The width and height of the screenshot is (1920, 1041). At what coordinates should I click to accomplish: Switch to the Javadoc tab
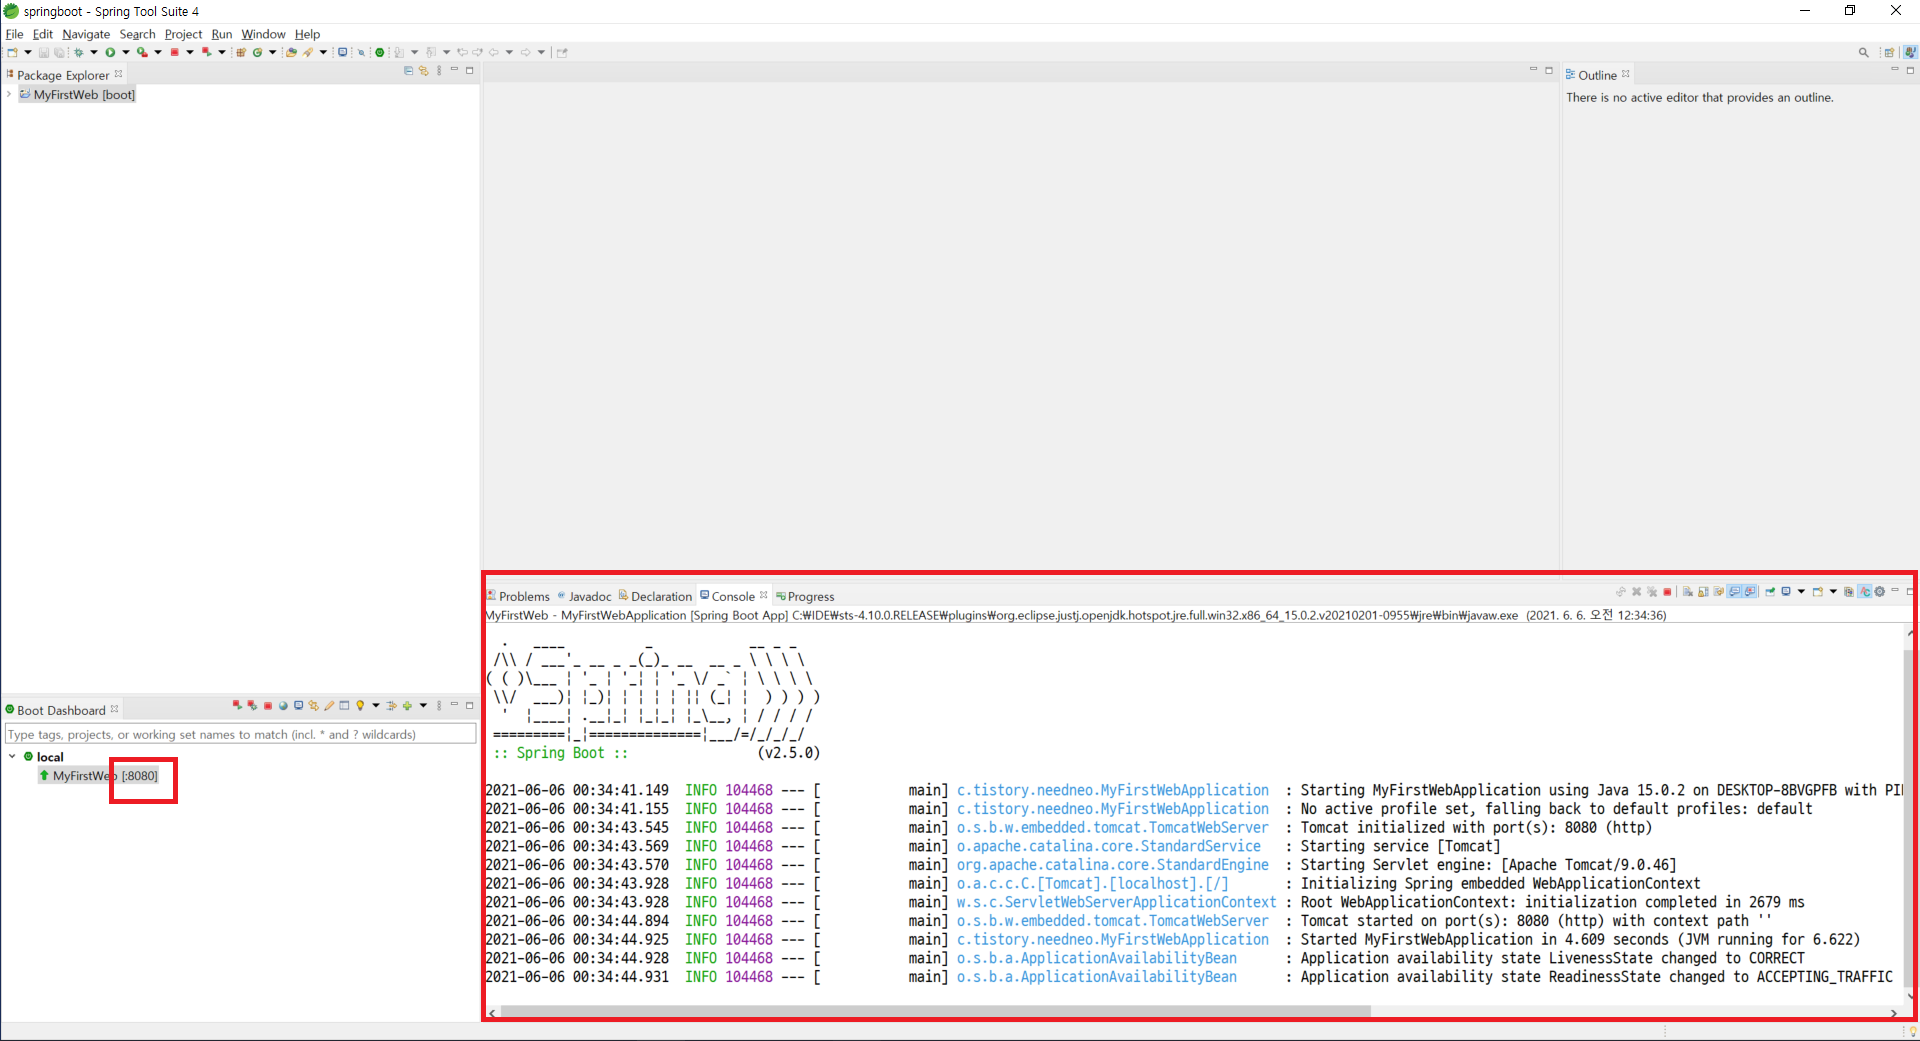click(x=584, y=596)
